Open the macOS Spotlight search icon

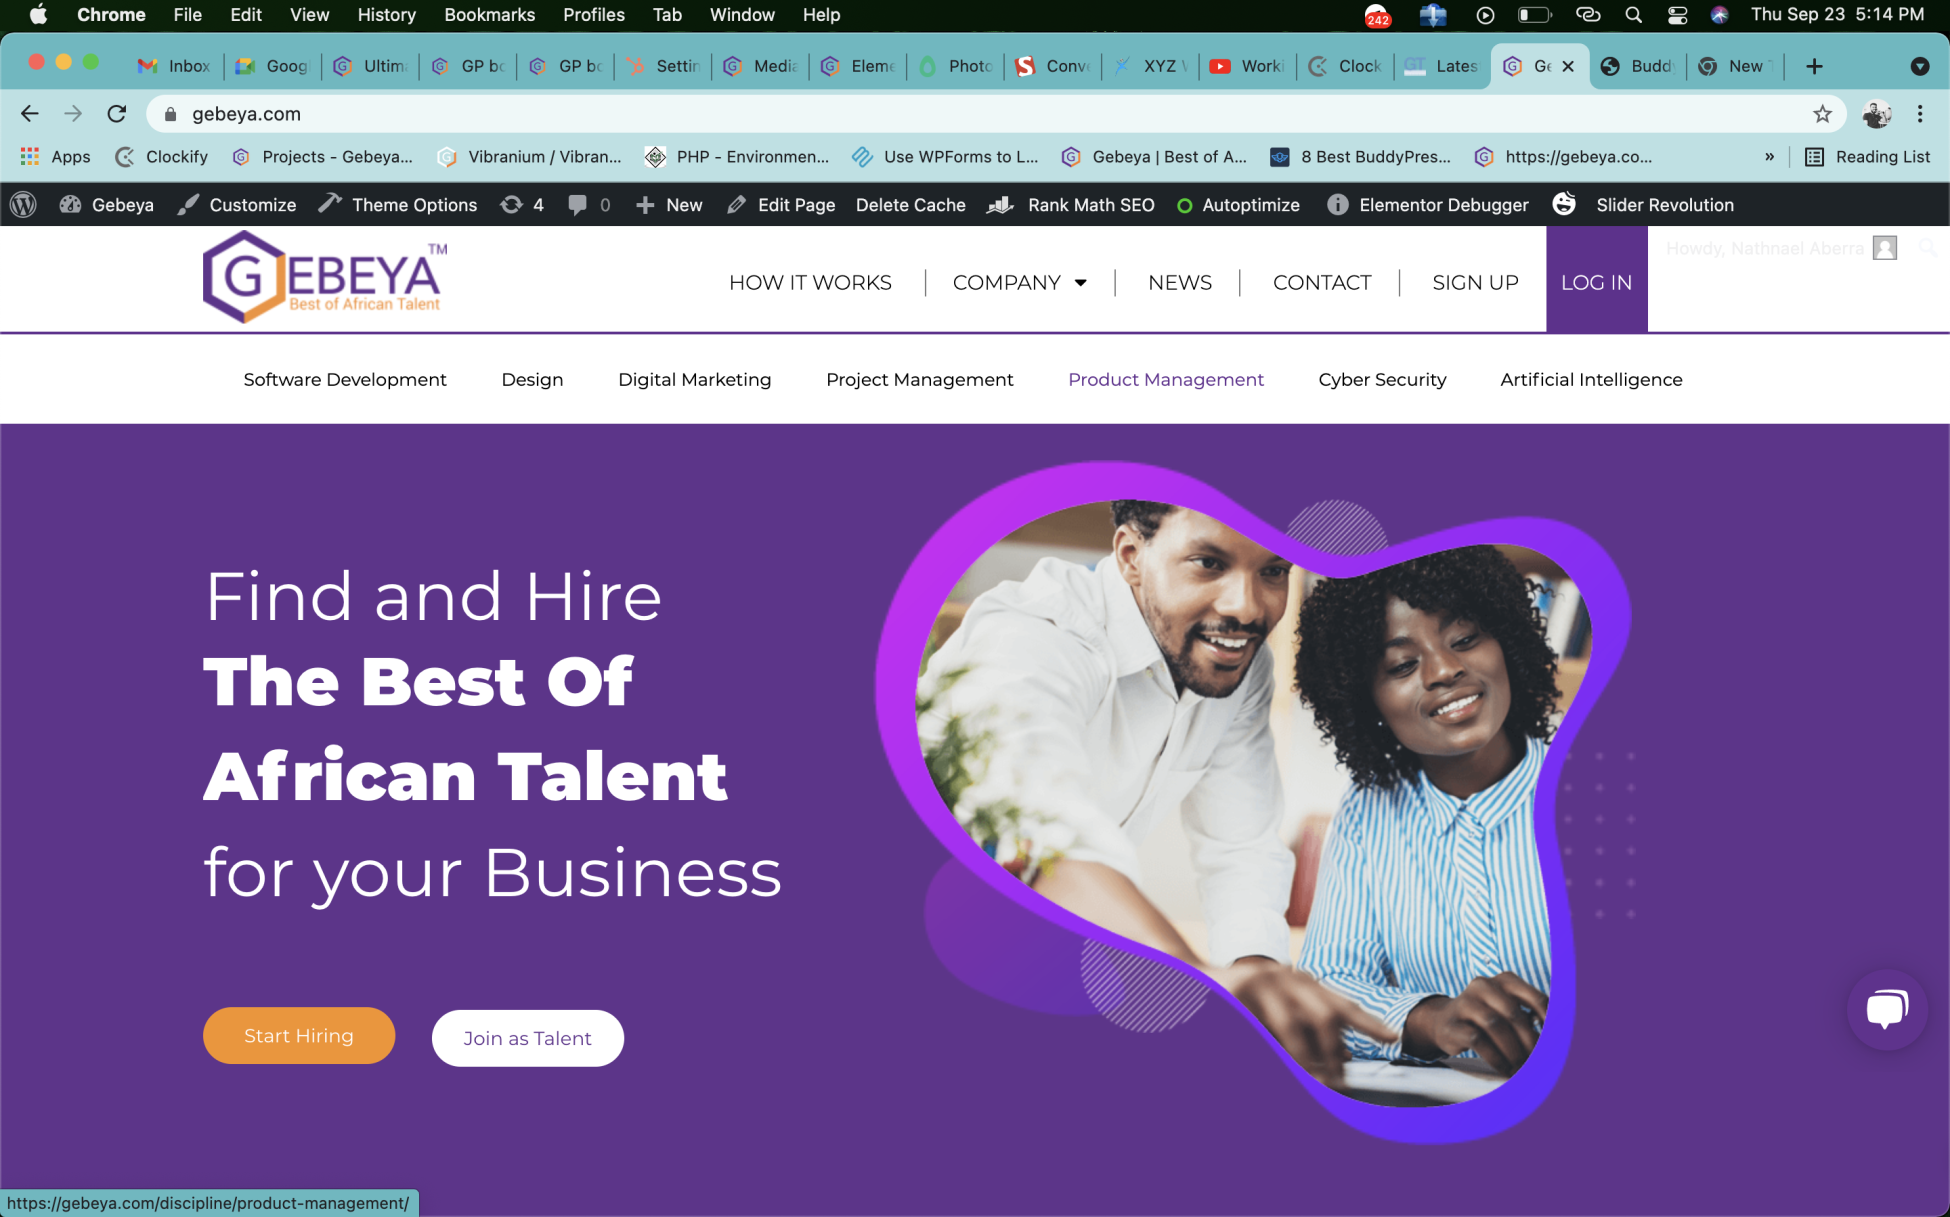pyautogui.click(x=1633, y=15)
